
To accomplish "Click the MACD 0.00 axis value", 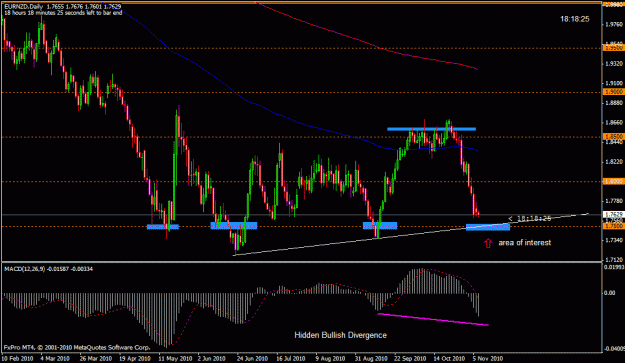I will coord(610,293).
